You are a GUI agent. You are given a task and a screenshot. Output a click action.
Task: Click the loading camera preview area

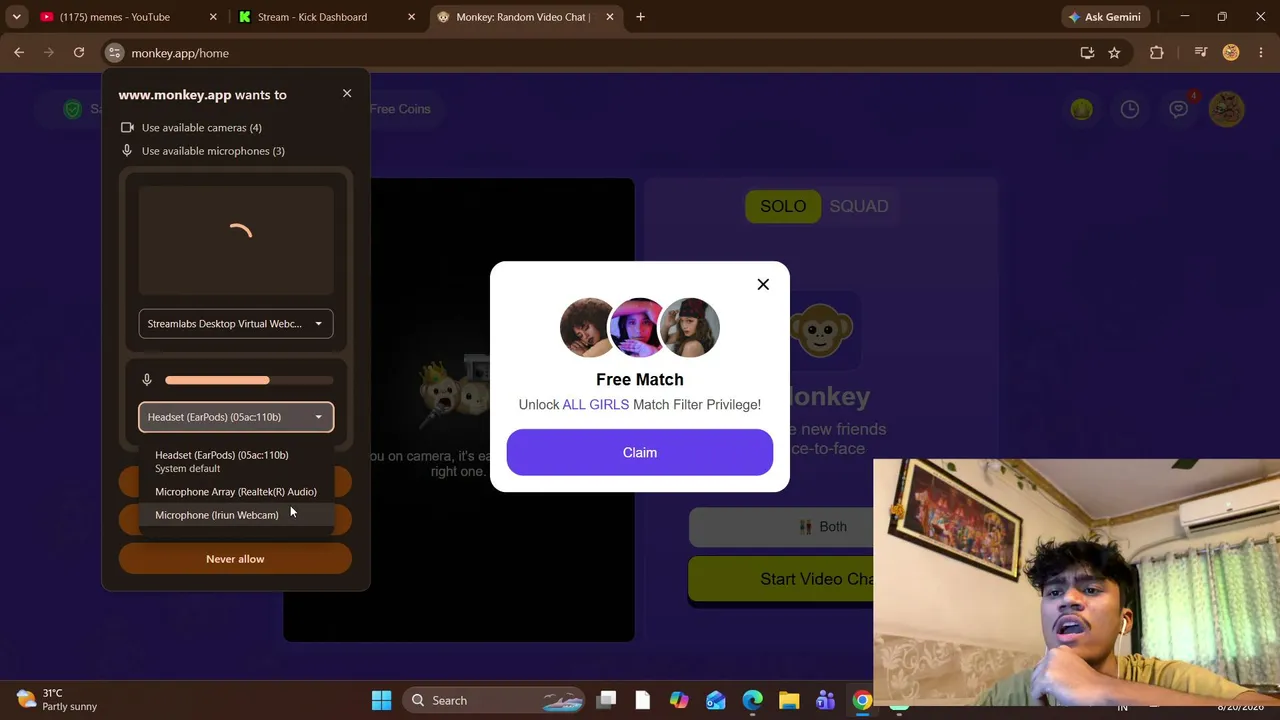click(236, 240)
